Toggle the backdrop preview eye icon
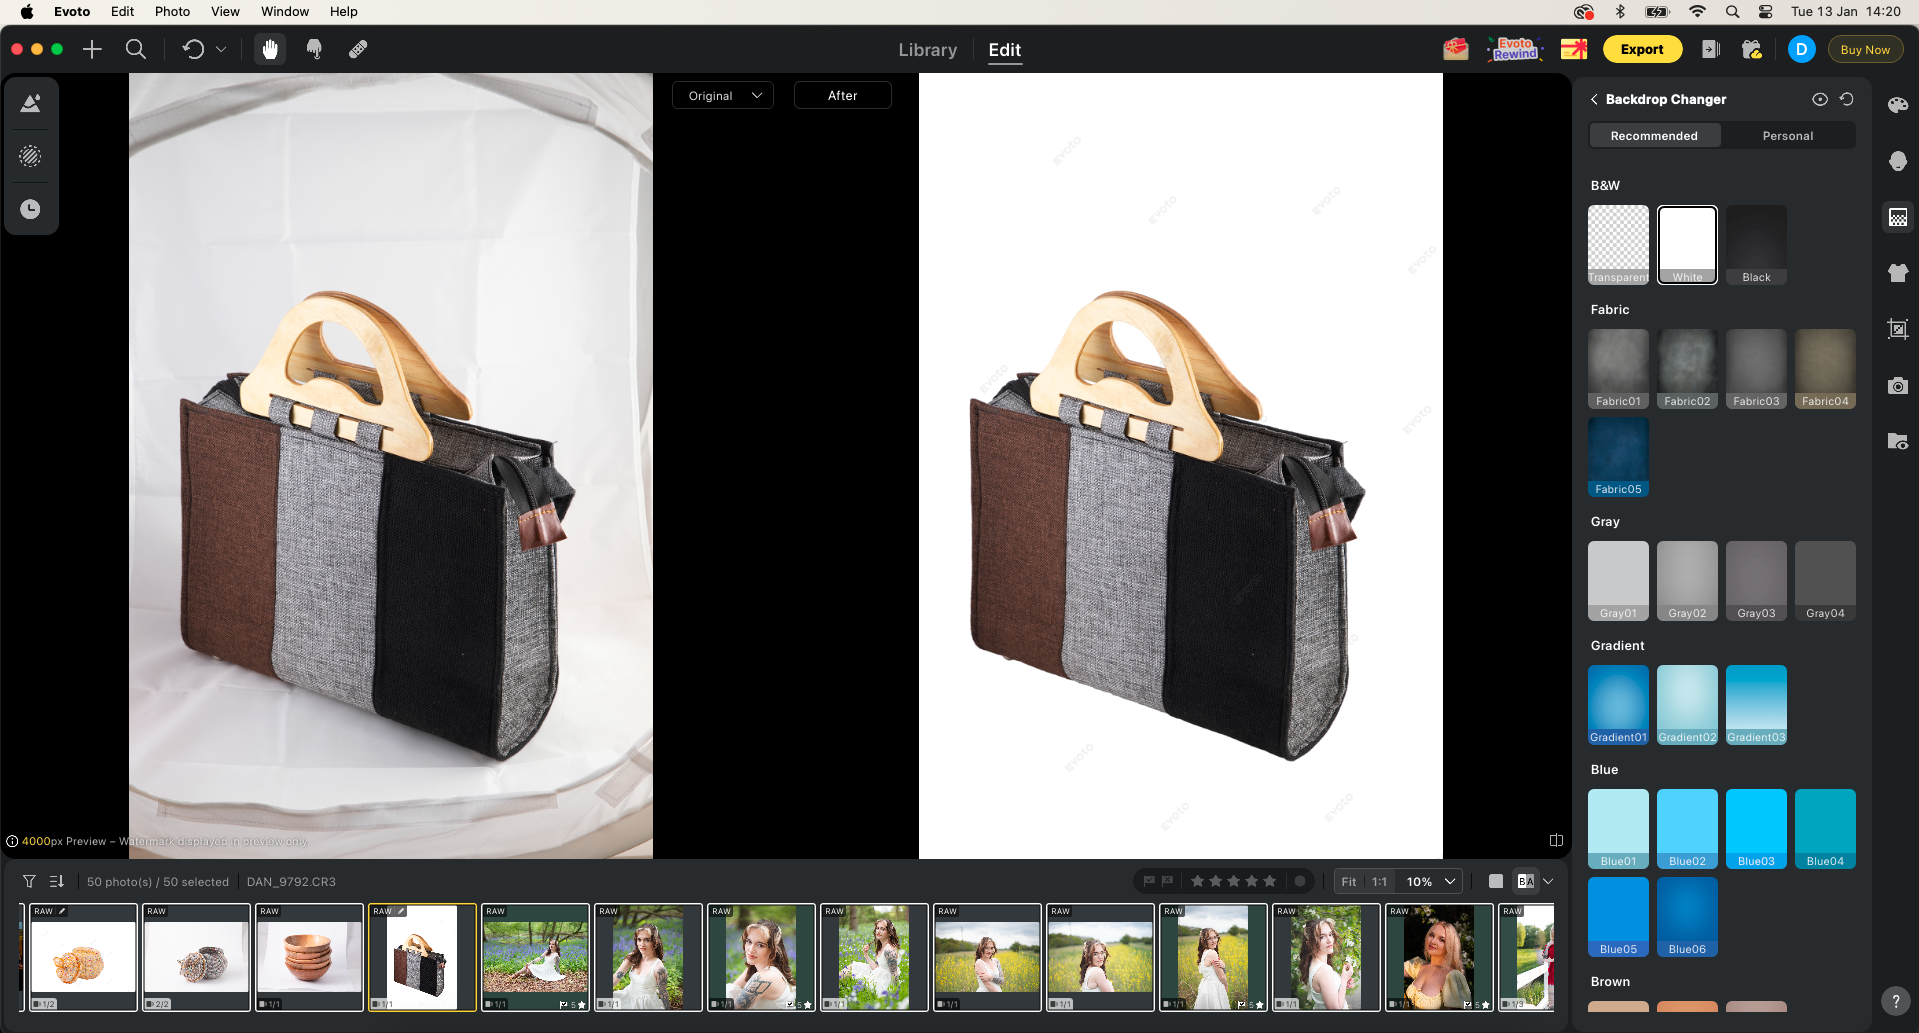The height and width of the screenshot is (1033, 1919). [1820, 99]
